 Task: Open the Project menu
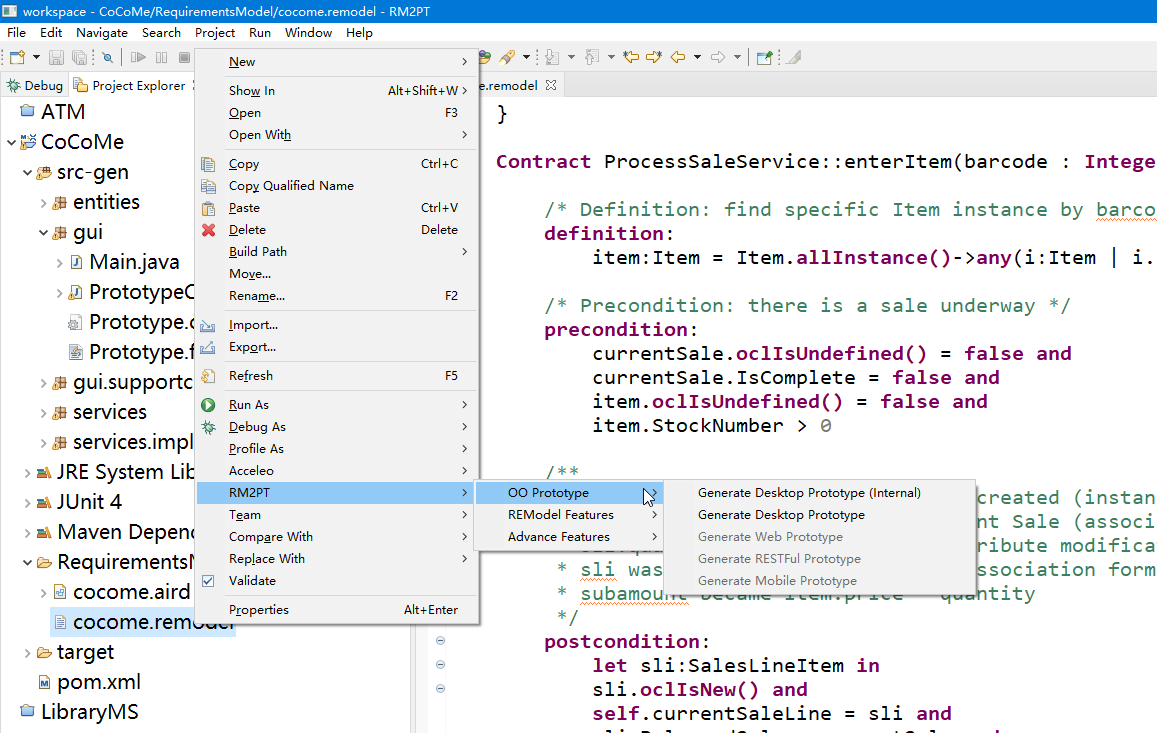pyautogui.click(x=215, y=32)
